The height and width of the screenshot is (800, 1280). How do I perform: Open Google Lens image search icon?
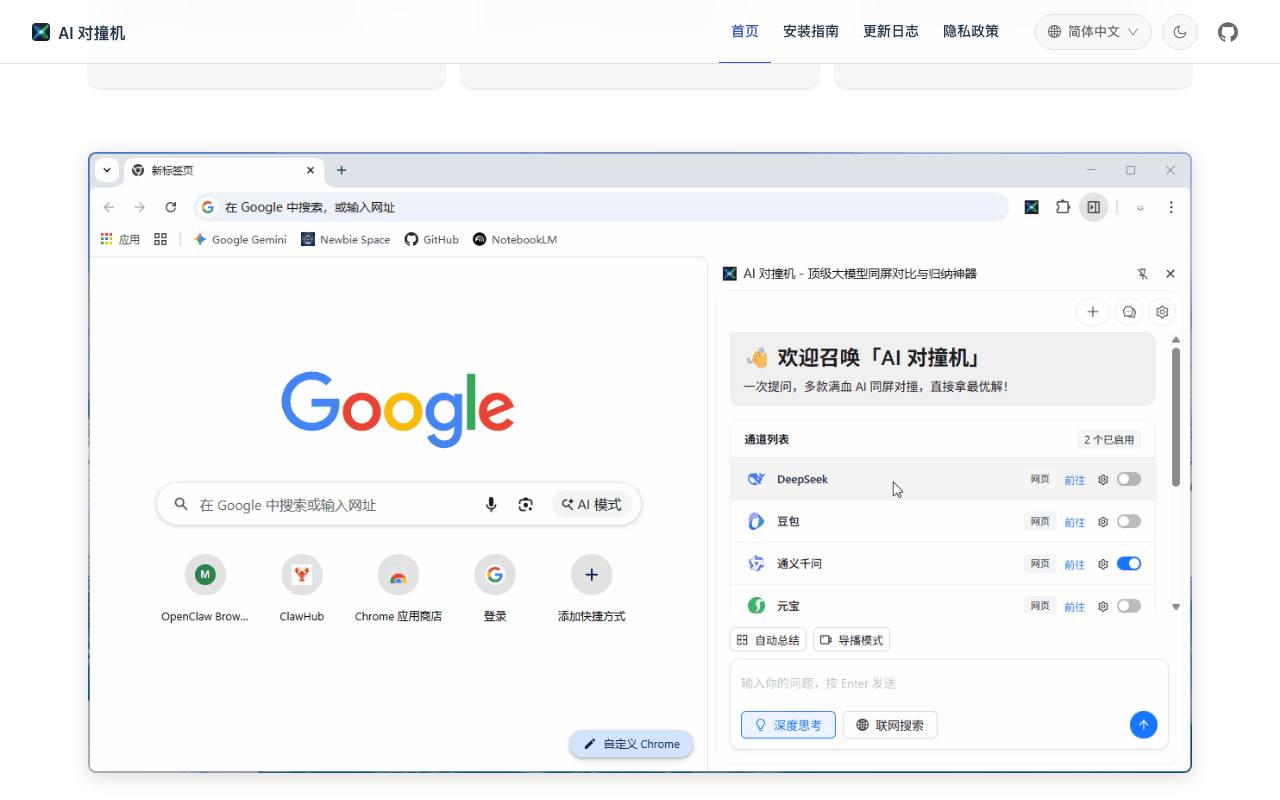(x=526, y=505)
